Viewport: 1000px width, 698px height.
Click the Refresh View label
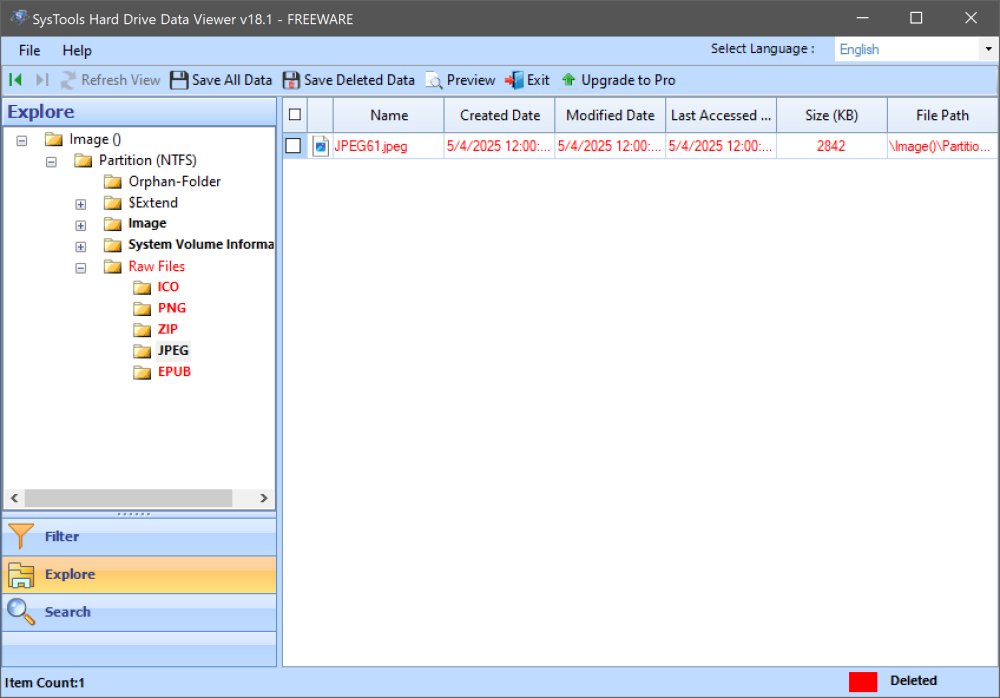[x=121, y=80]
